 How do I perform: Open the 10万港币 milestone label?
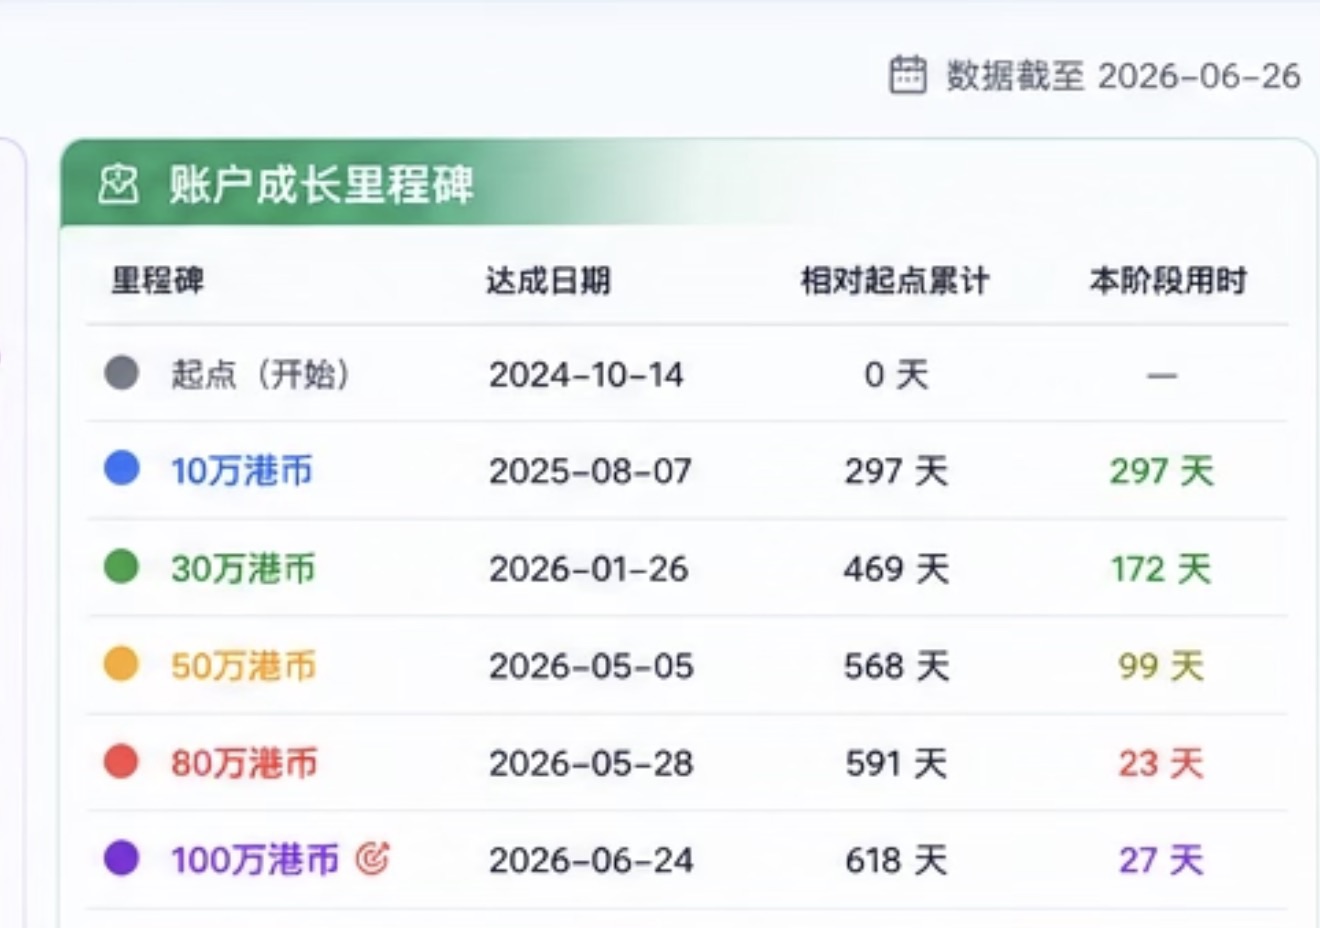pyautogui.click(x=242, y=470)
